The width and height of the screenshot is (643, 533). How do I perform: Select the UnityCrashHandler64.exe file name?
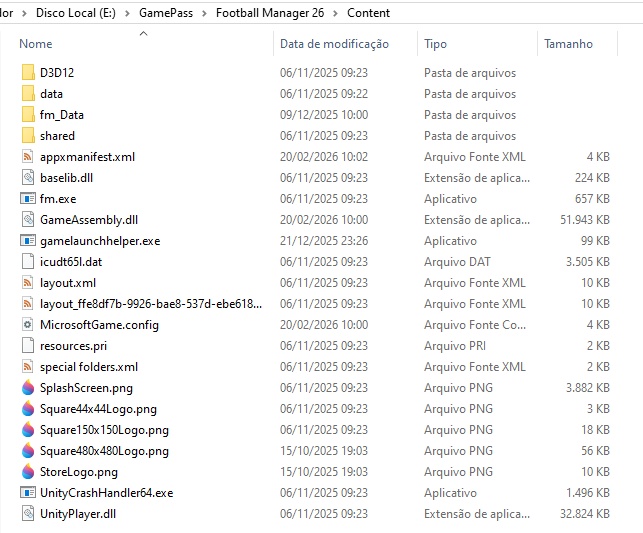[x=107, y=493]
